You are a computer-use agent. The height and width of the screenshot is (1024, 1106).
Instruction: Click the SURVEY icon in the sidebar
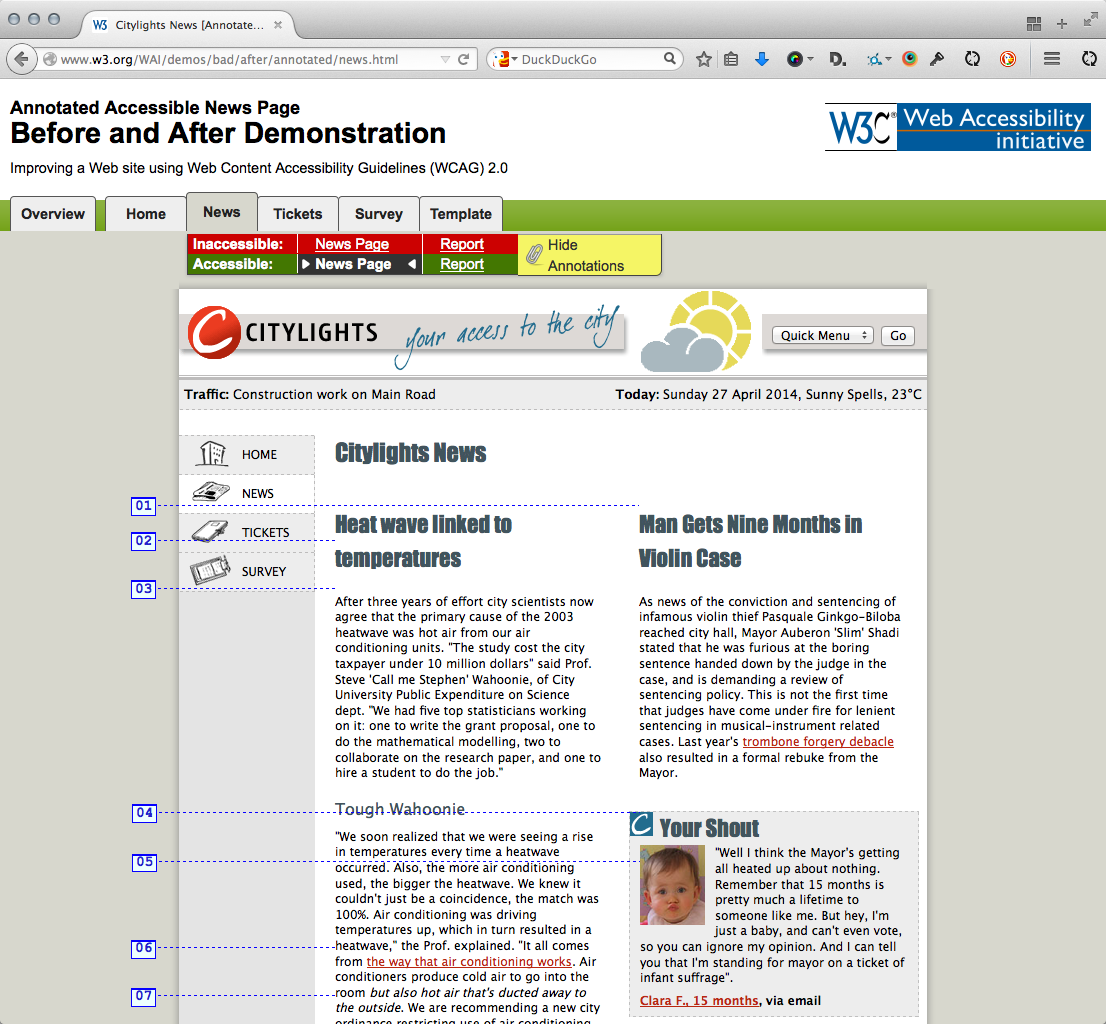(x=209, y=569)
